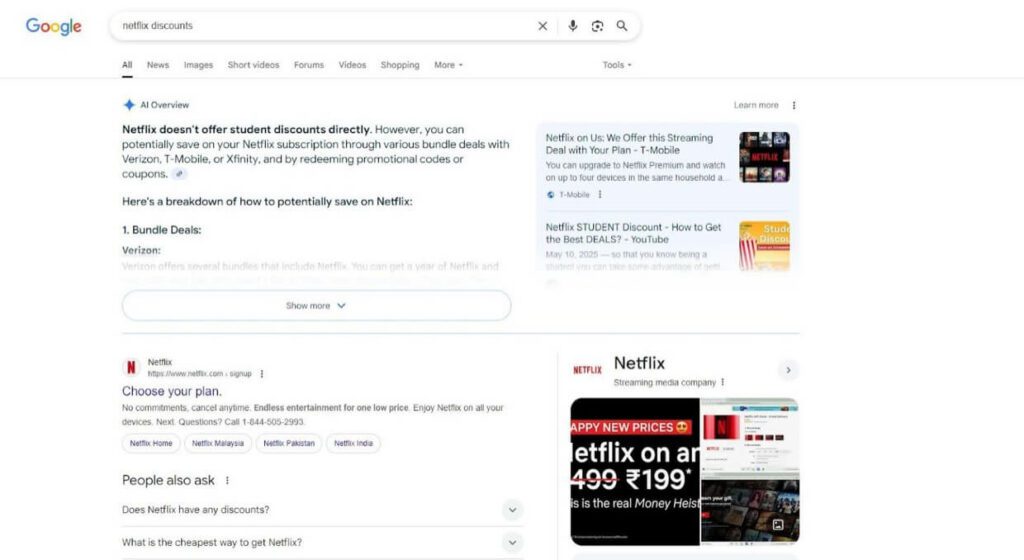
Task: Open the 'Happy New Prices' ₹199 Netflix image
Action: [x=635, y=471]
